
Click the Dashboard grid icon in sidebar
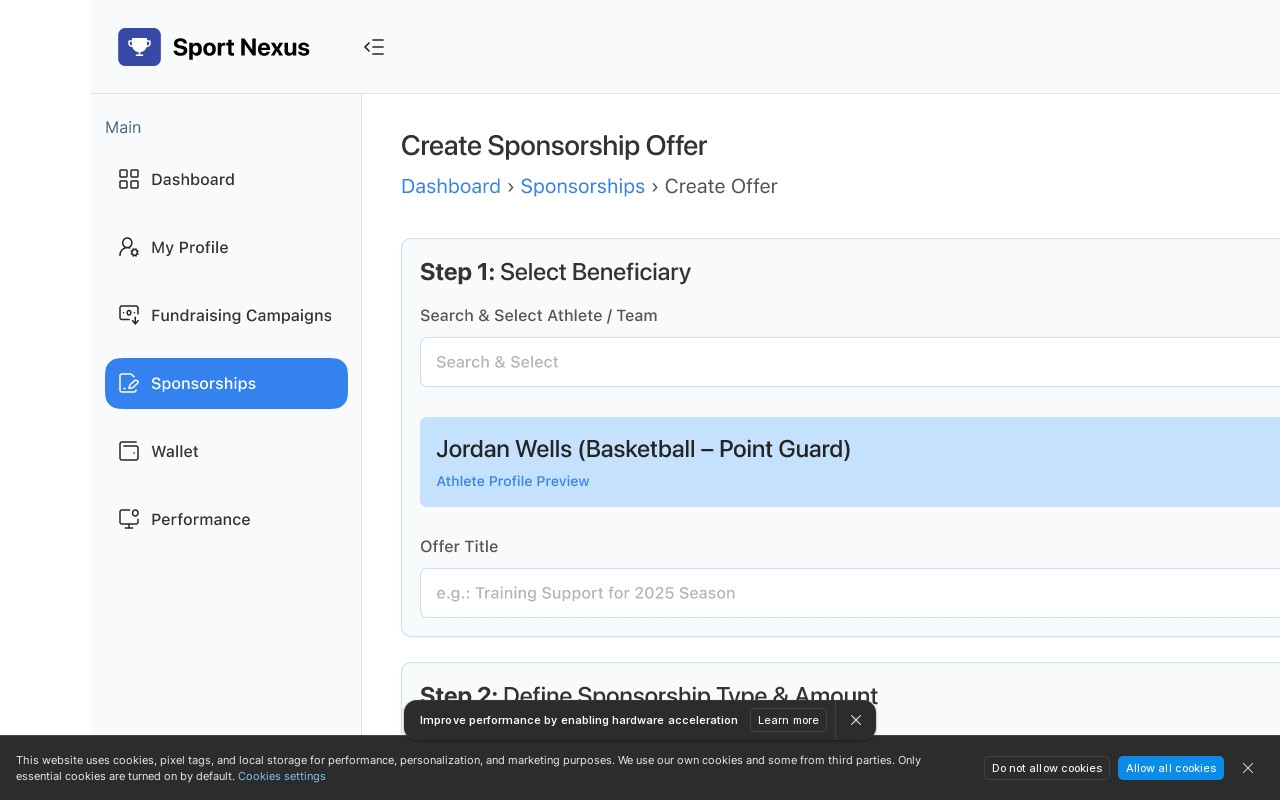pyautogui.click(x=129, y=179)
